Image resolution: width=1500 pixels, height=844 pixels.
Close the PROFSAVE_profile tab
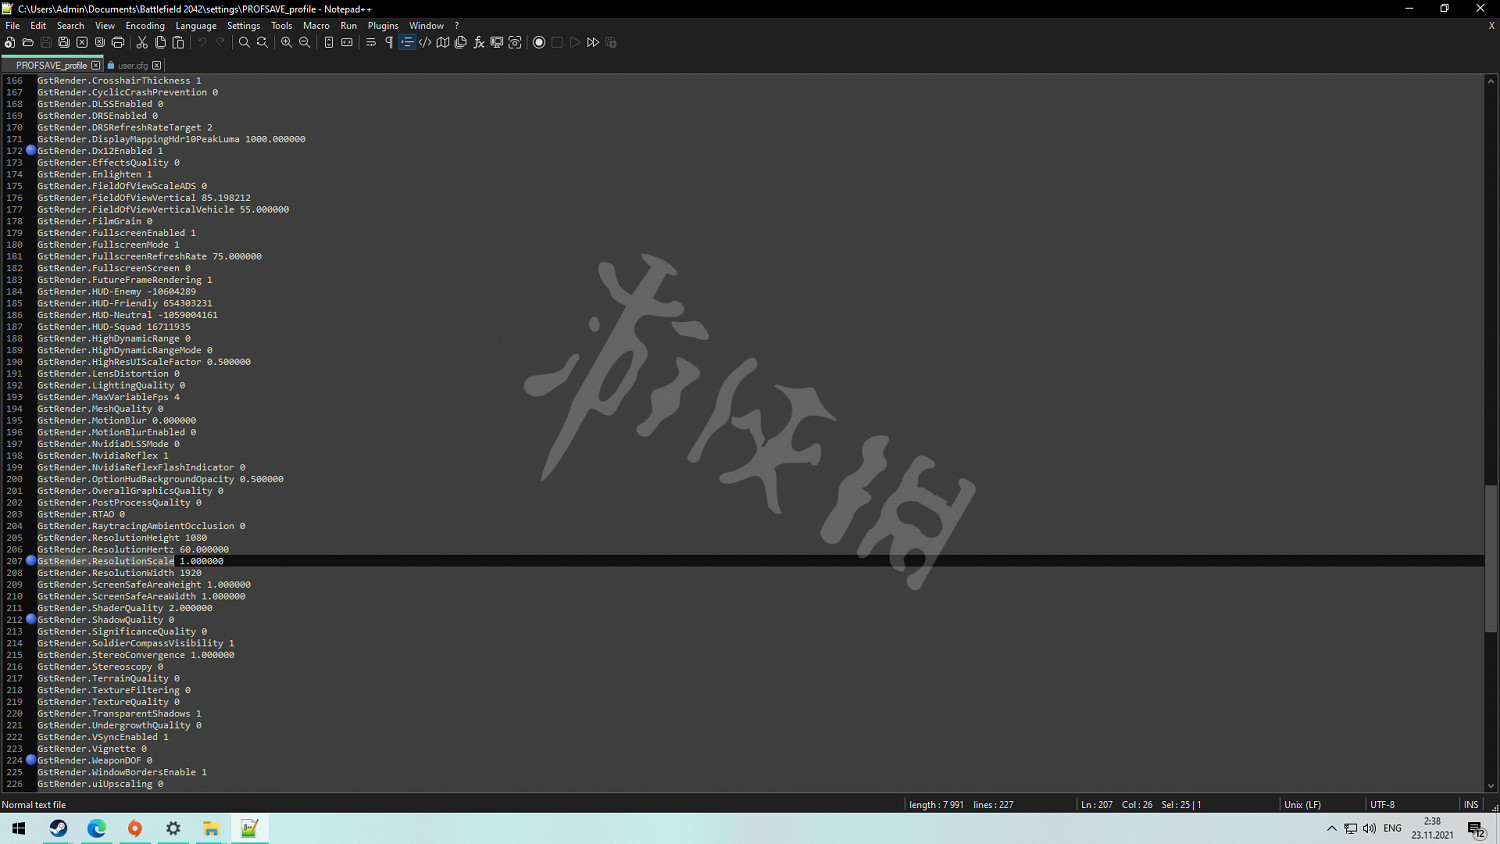click(x=96, y=66)
